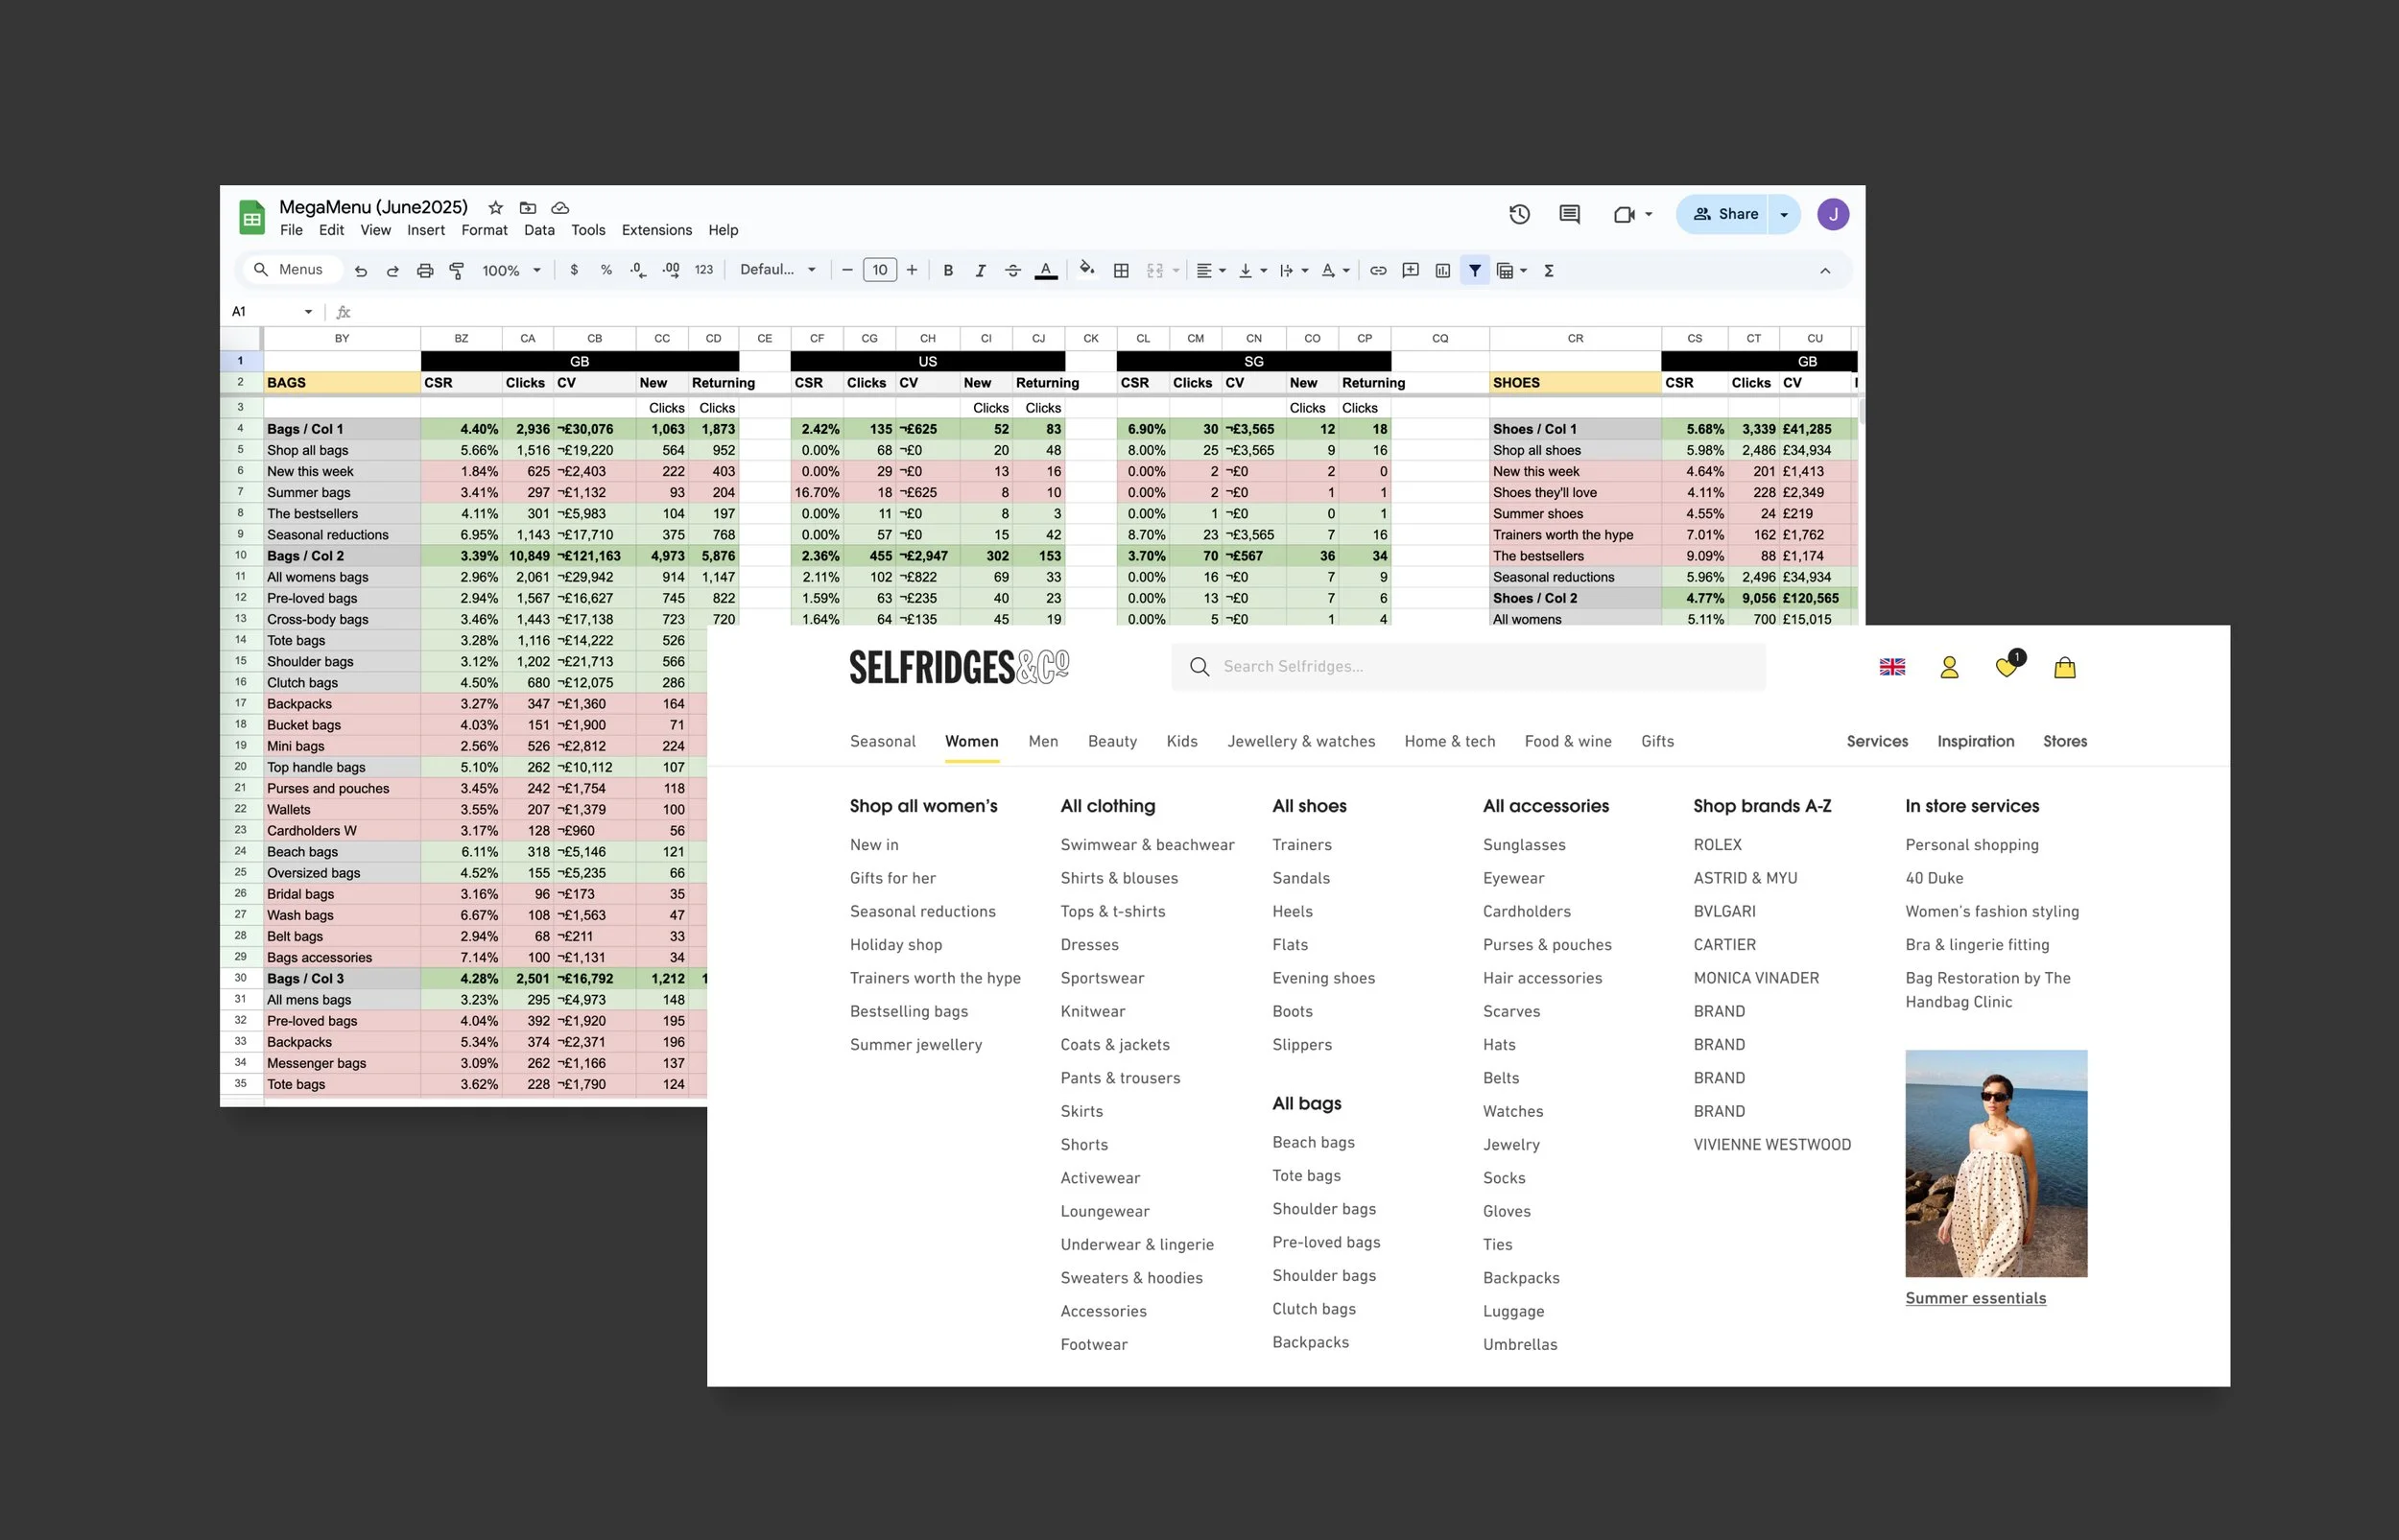Open the Summer essentials link
Screen dimensions: 2399x1540
click(x=1975, y=1298)
